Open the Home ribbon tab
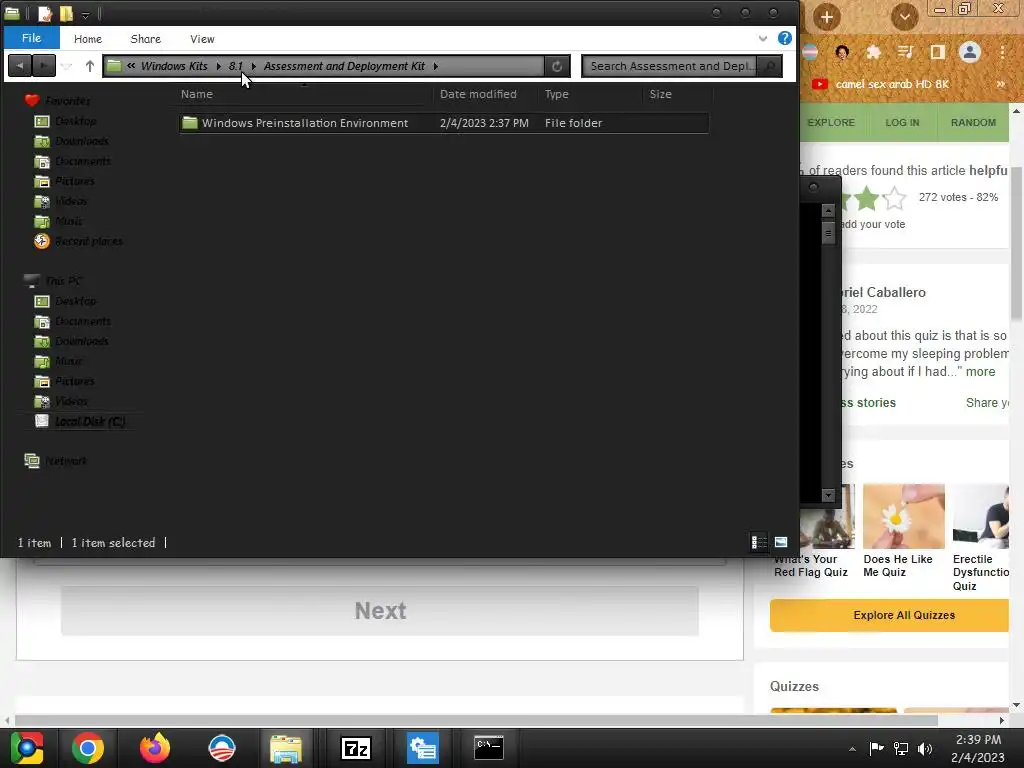The image size is (1024, 768). point(88,39)
